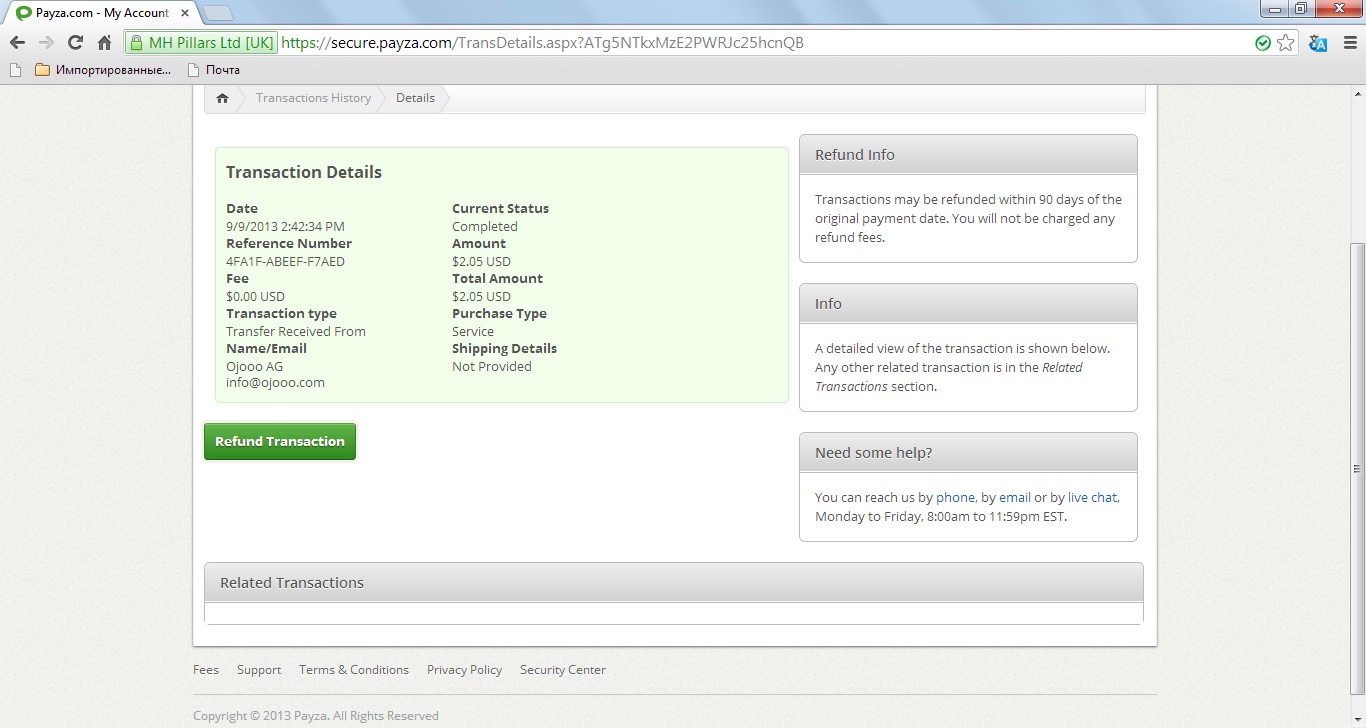
Task: Click the Transfer Received From value
Action: coord(296,331)
